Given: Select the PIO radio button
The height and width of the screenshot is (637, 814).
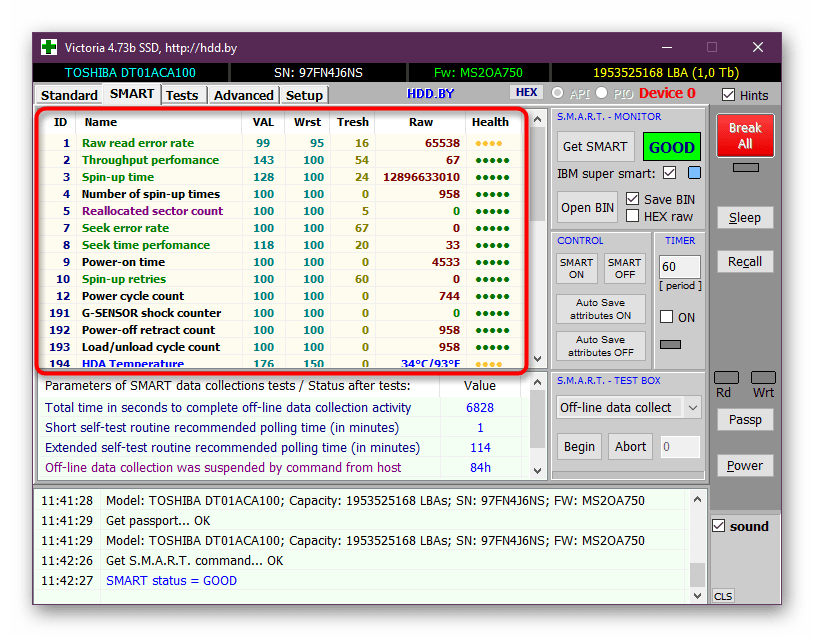Looking at the screenshot, I should pyautogui.click(x=602, y=93).
